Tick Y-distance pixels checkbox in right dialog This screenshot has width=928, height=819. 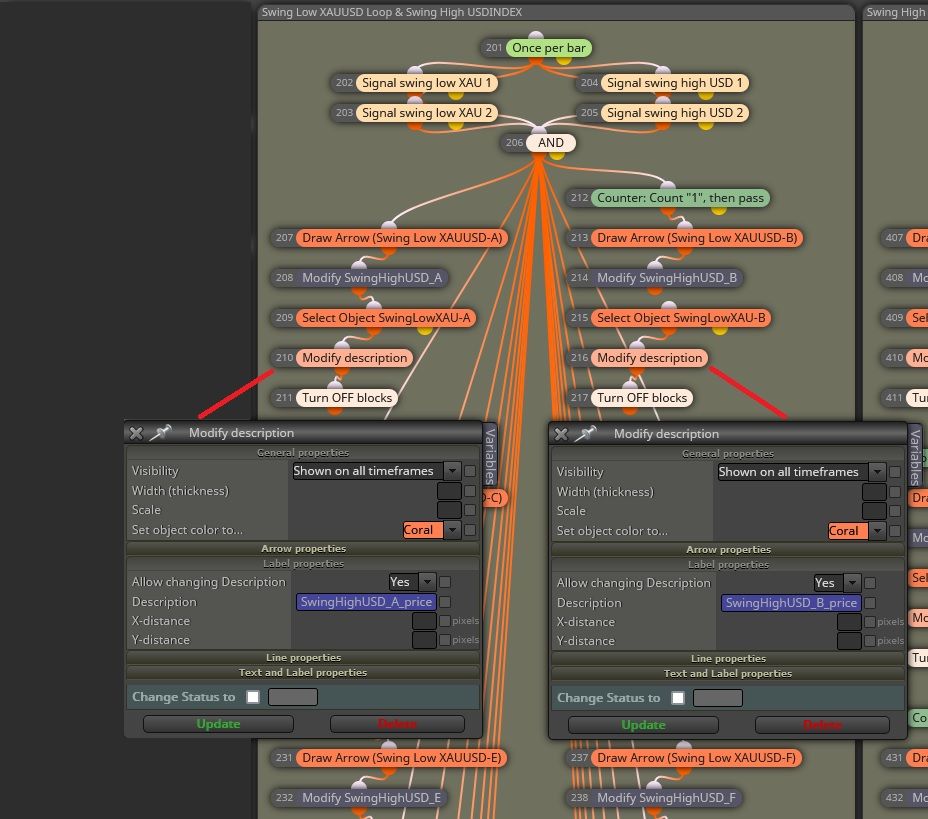870,641
